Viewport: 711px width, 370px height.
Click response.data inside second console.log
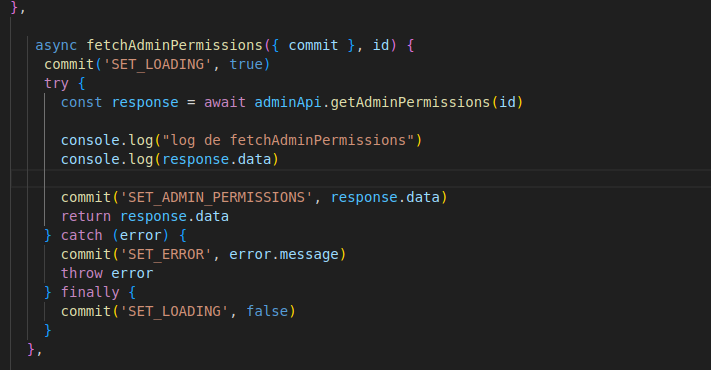[216, 160]
